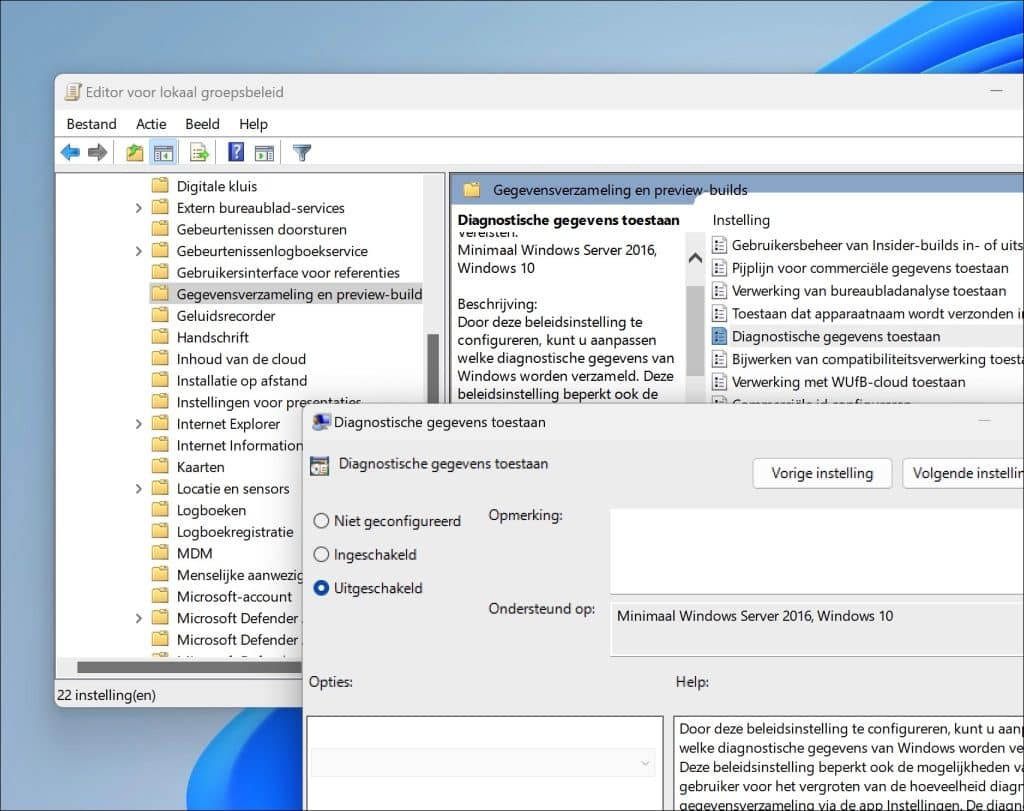This screenshot has width=1024, height=811.
Task: Click the 22 instelling(en) status bar text
Action: point(106,695)
